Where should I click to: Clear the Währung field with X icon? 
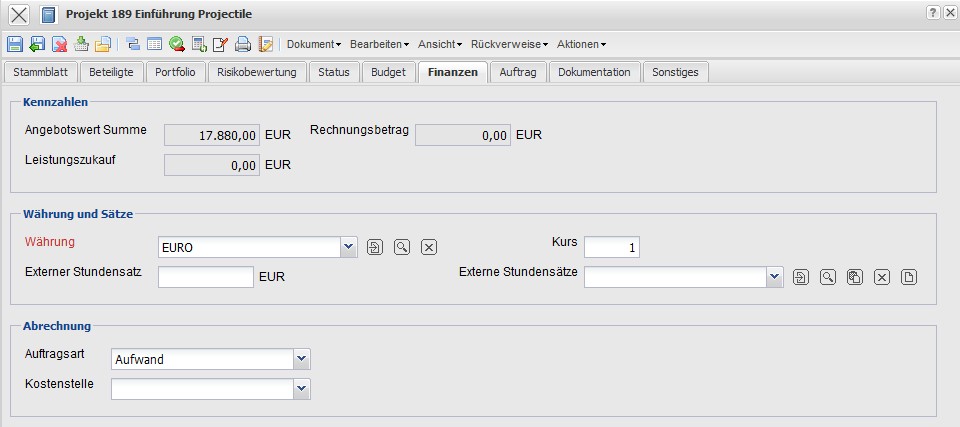pos(428,247)
